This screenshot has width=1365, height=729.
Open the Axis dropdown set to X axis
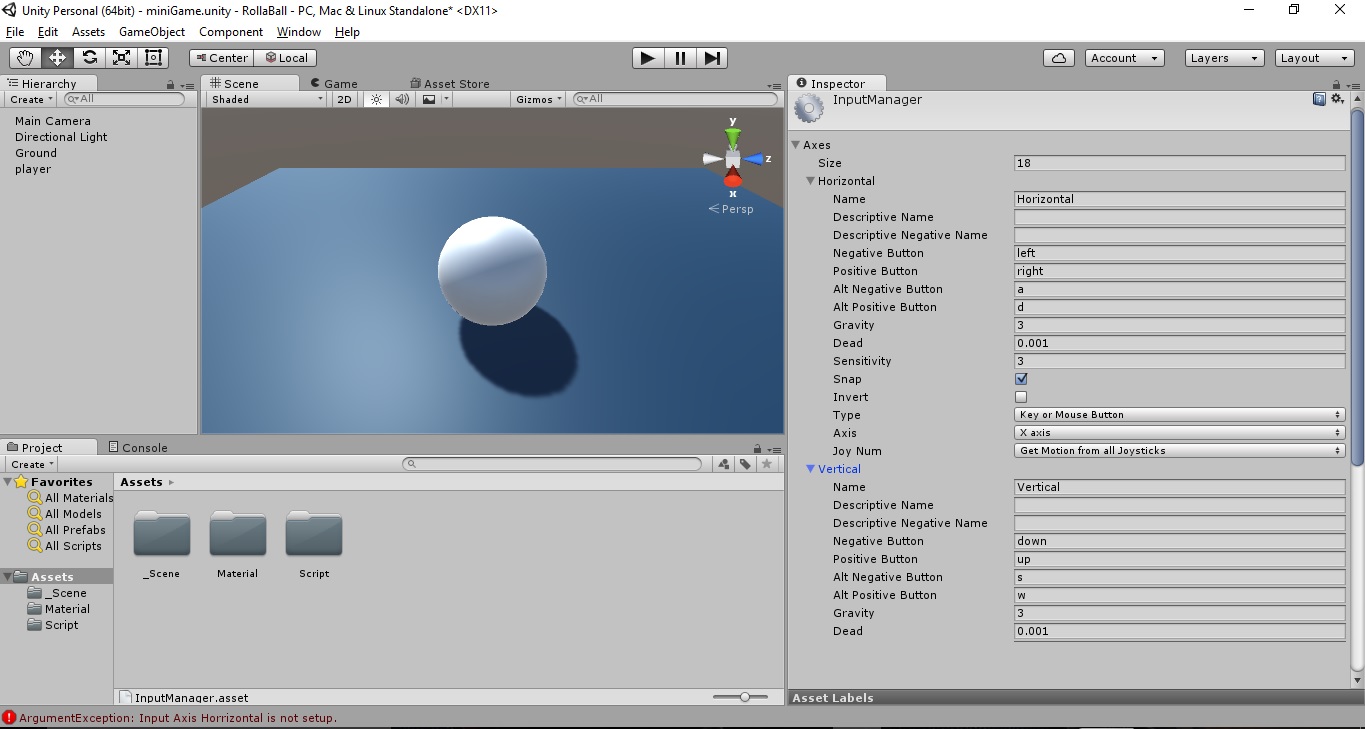tap(1179, 432)
